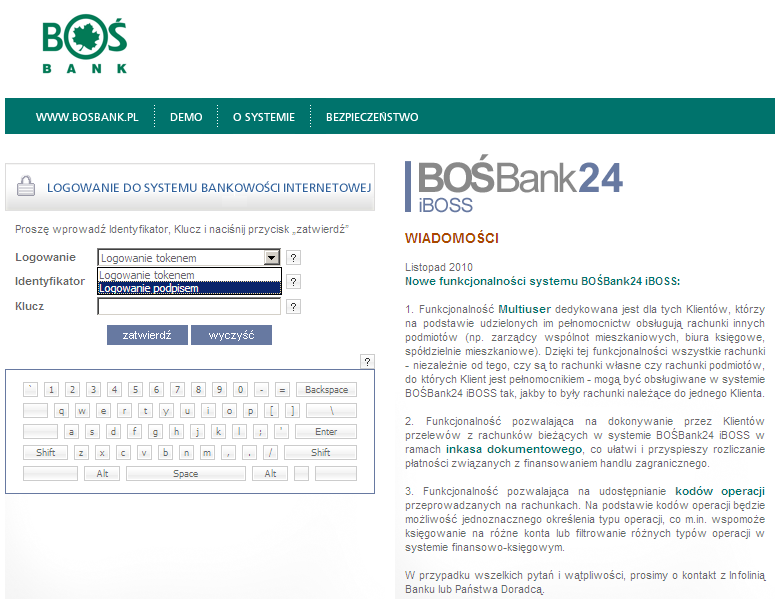Click the left Shift key on virtual keyboard
This screenshot has width=781, height=599.
(45, 452)
